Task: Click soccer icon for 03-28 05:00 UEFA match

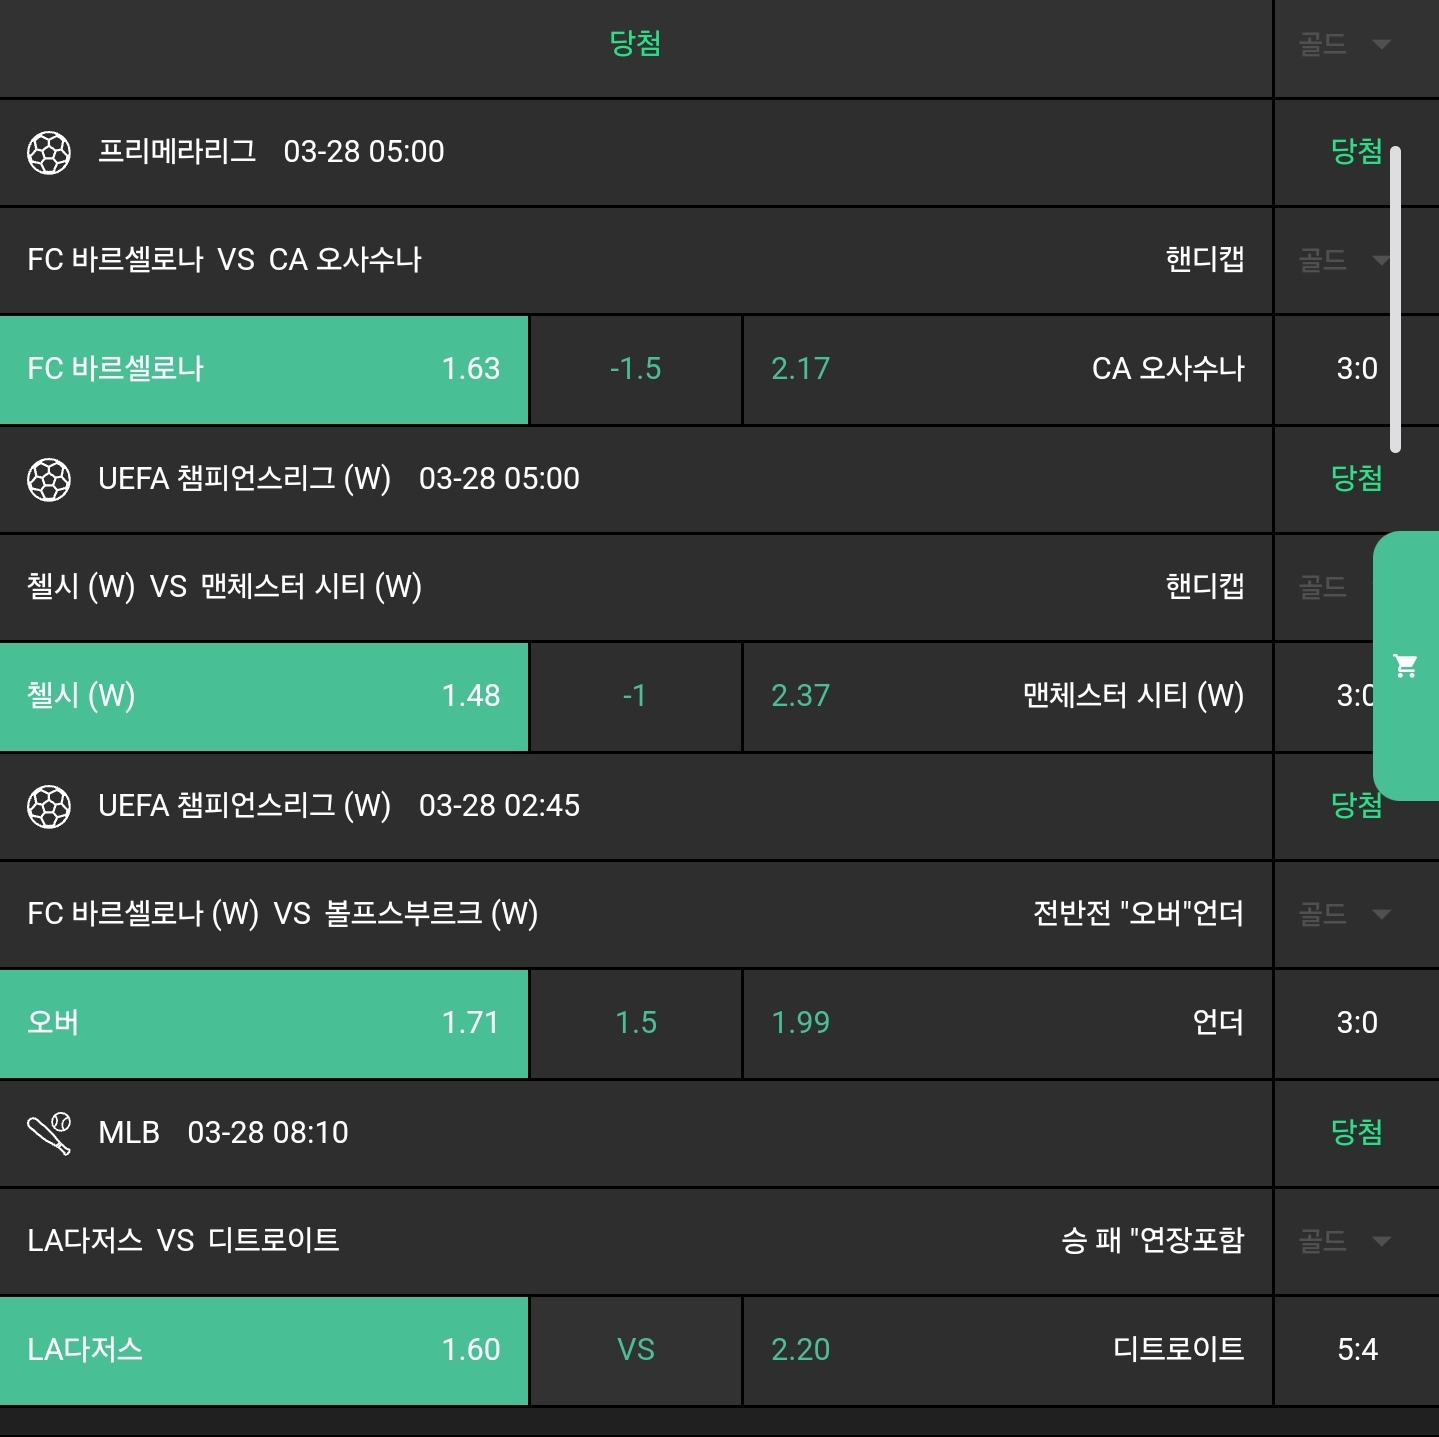Action: pos(48,480)
